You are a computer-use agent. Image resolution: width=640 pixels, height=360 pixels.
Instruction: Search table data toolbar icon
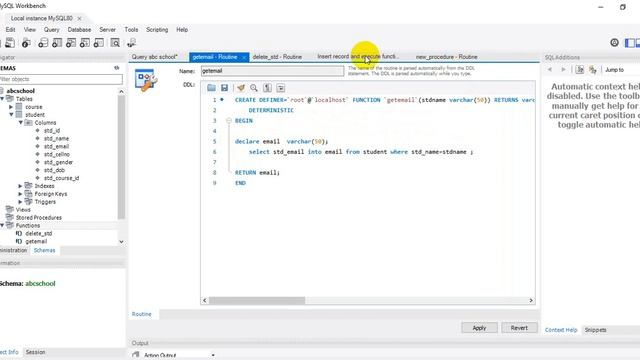tap(115, 42)
